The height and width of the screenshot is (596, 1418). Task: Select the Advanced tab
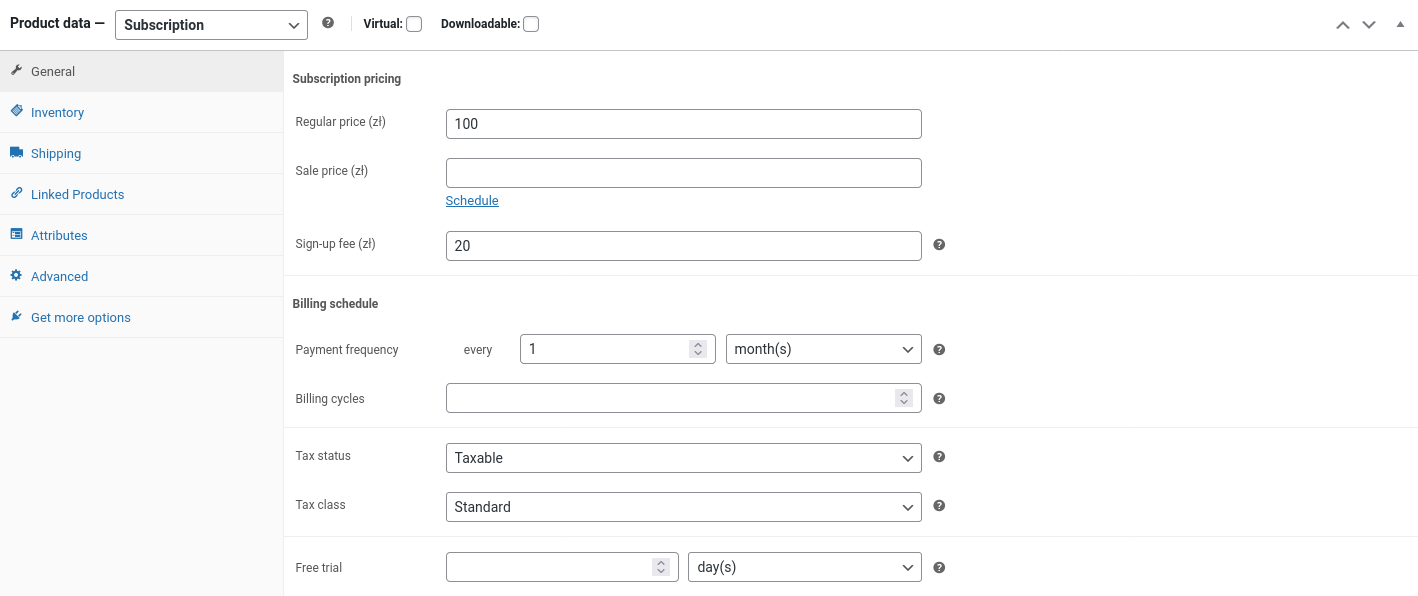pos(59,275)
